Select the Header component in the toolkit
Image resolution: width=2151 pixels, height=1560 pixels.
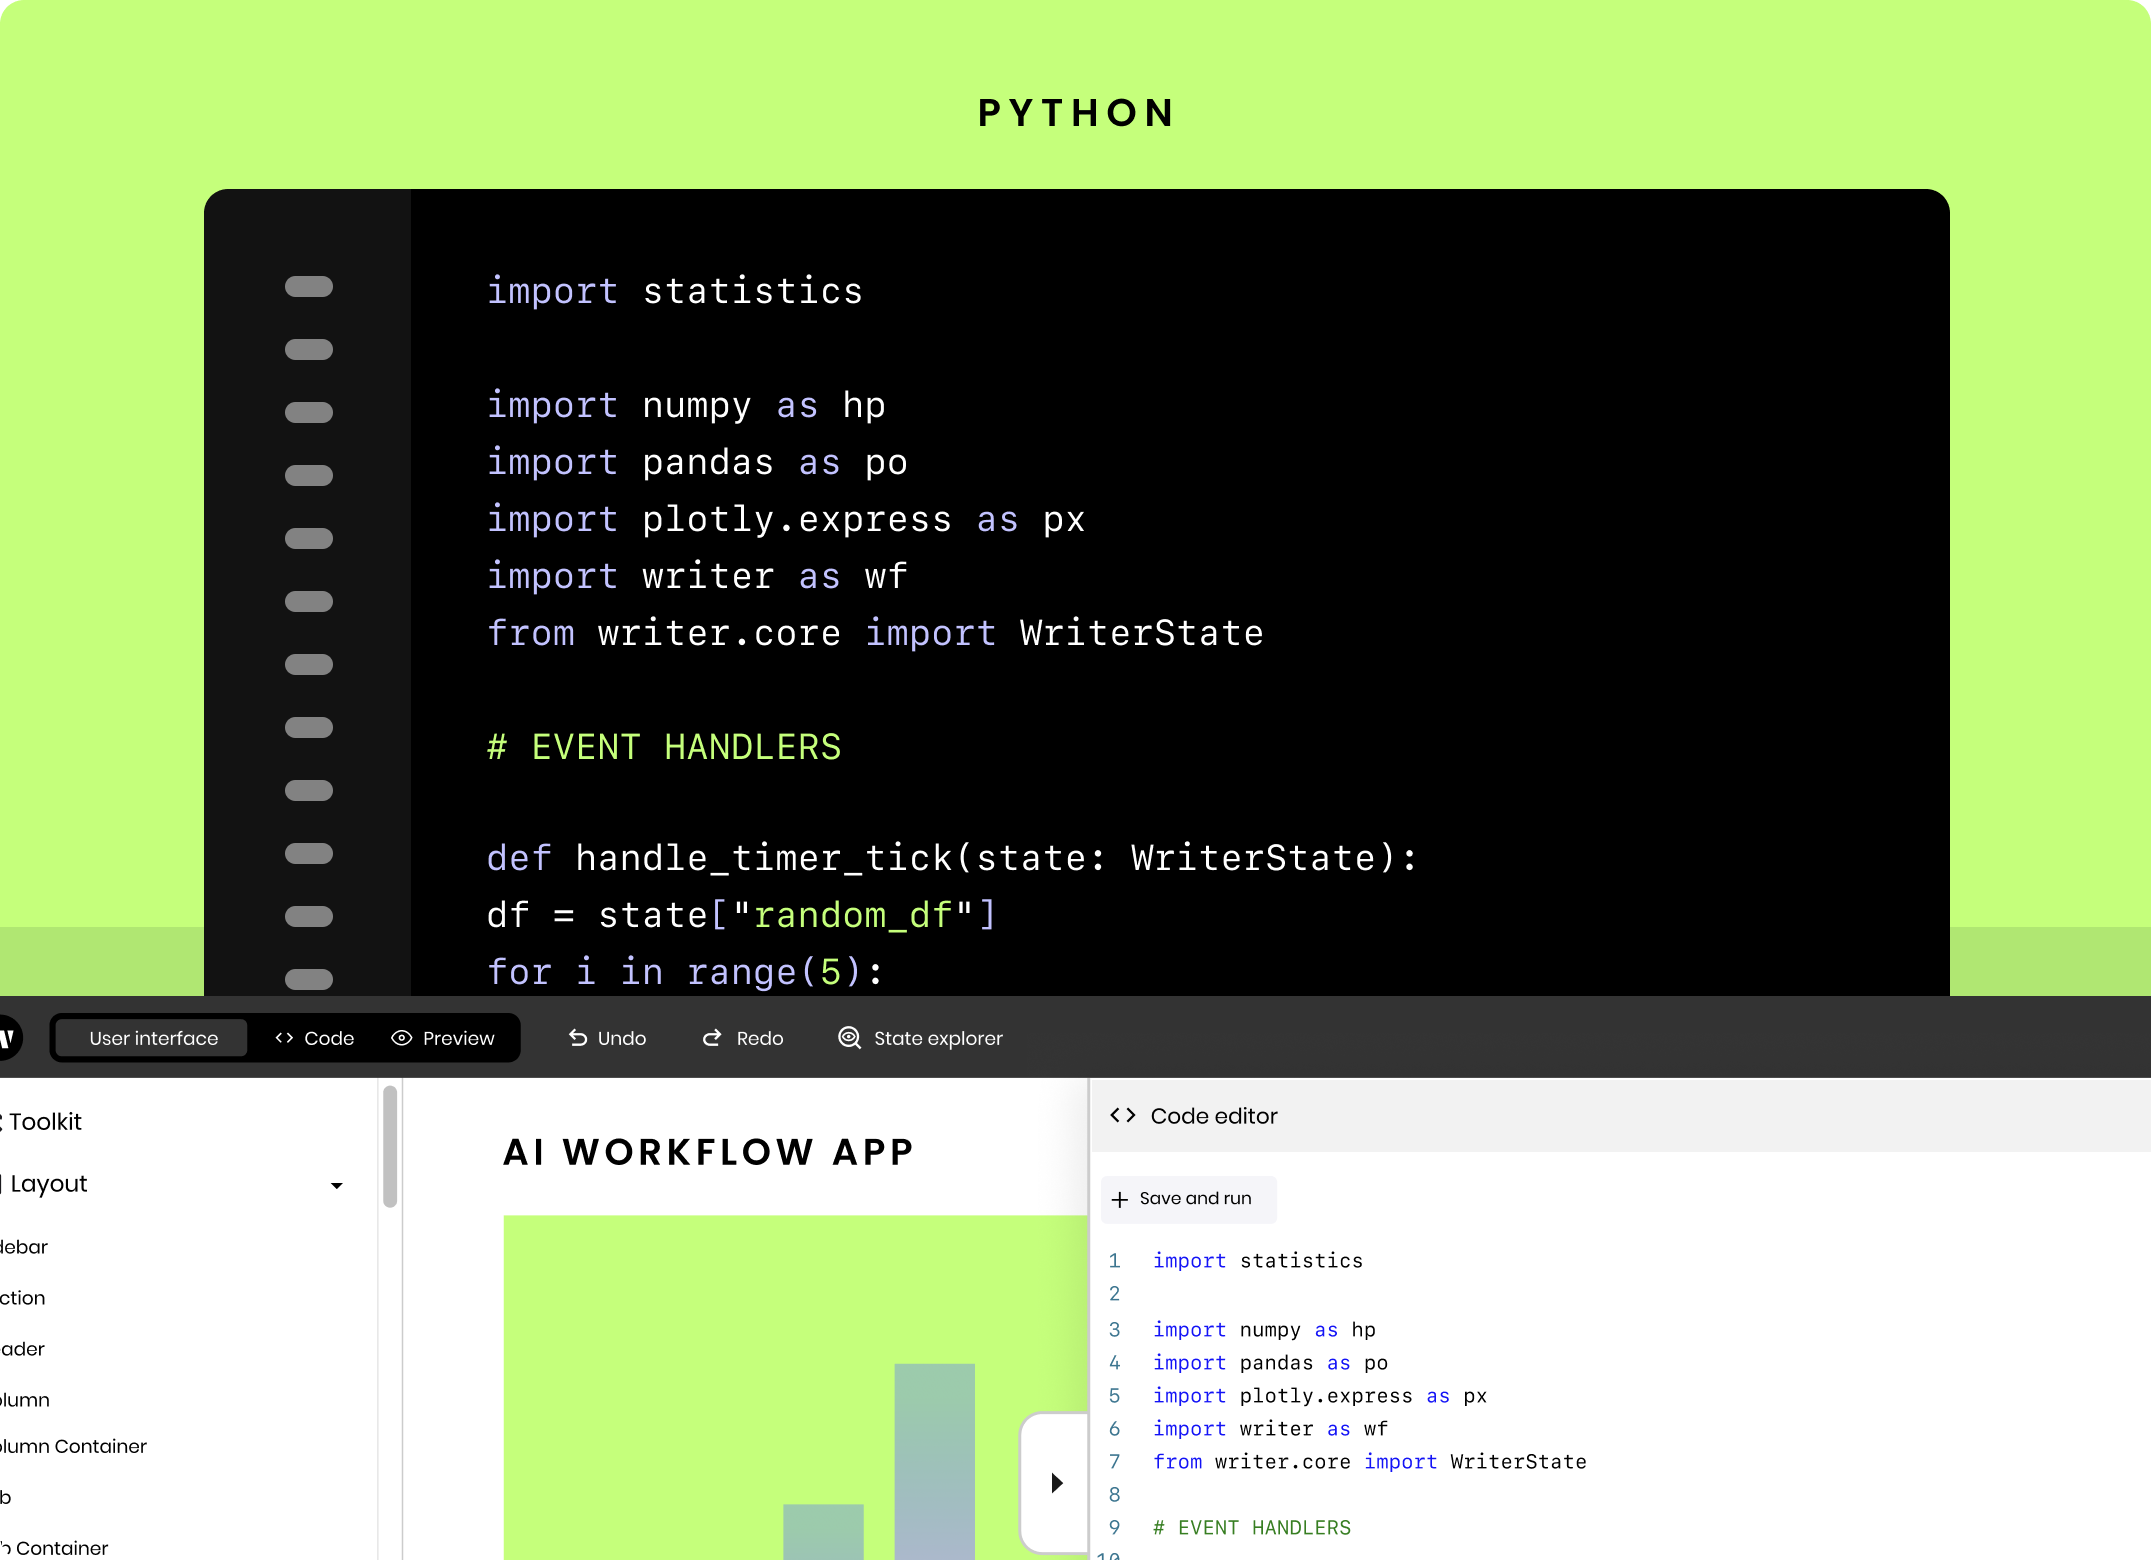(18, 1348)
